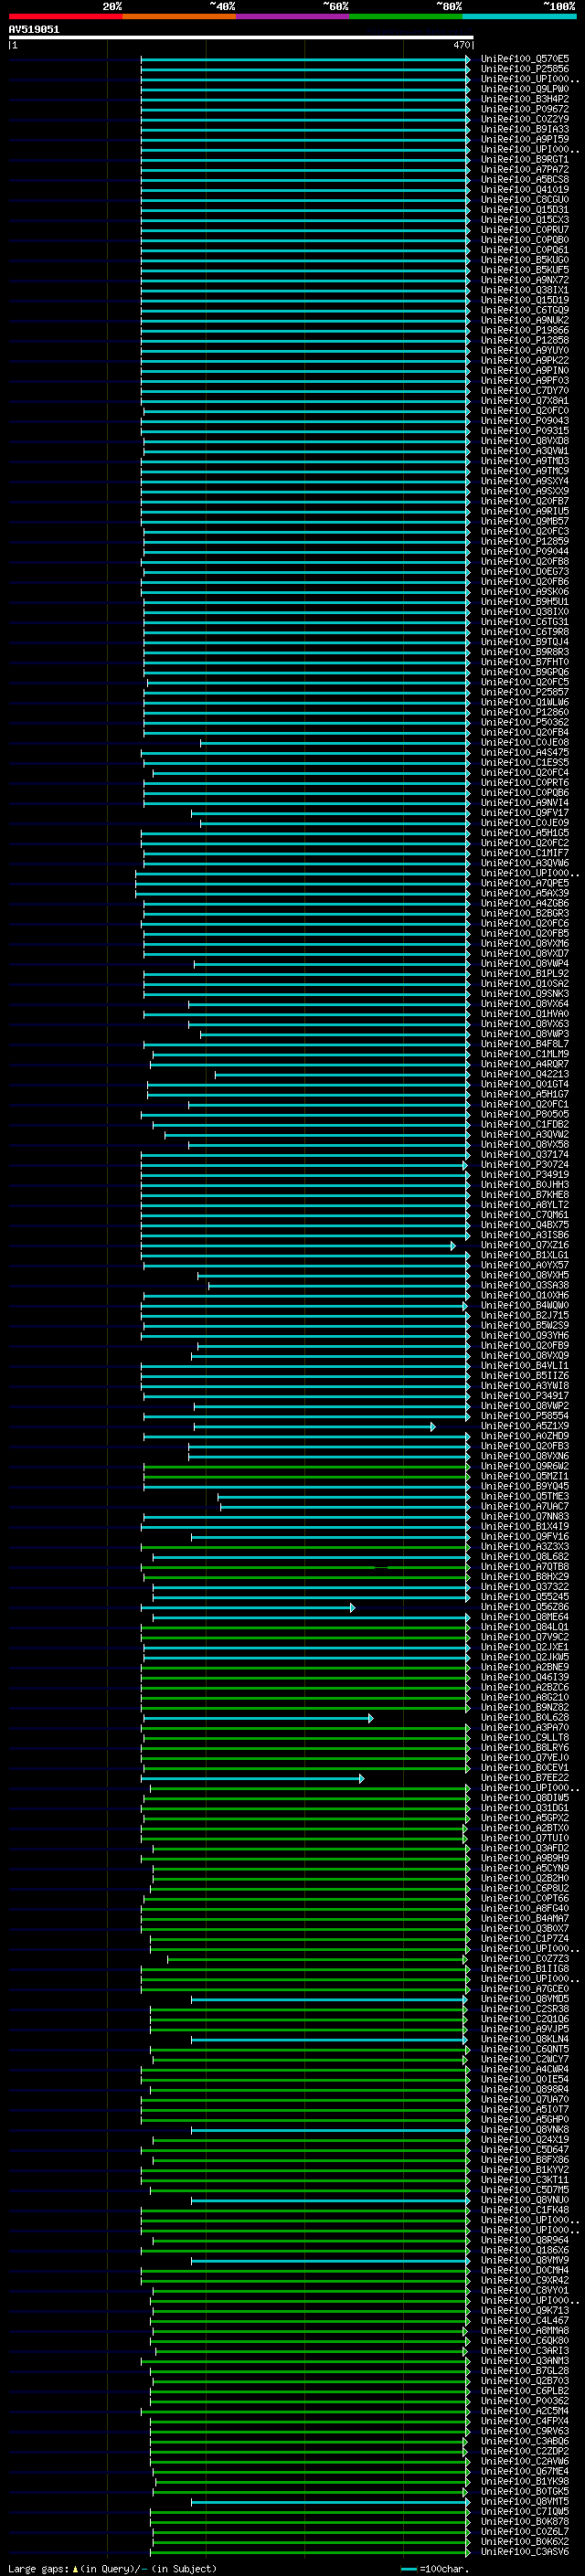Click the UniRef100_Q4BX75 label
The width and height of the screenshot is (585, 2576).
pyautogui.click(x=525, y=1225)
